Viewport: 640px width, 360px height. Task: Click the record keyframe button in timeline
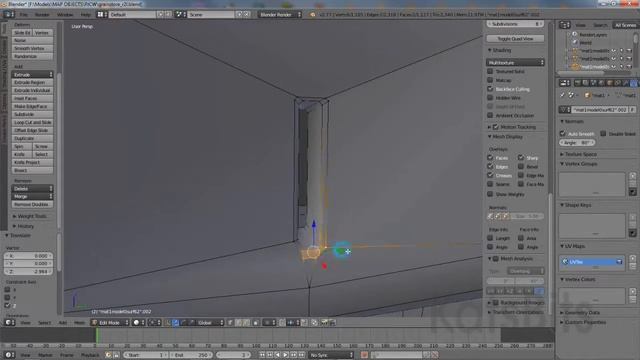(364, 355)
